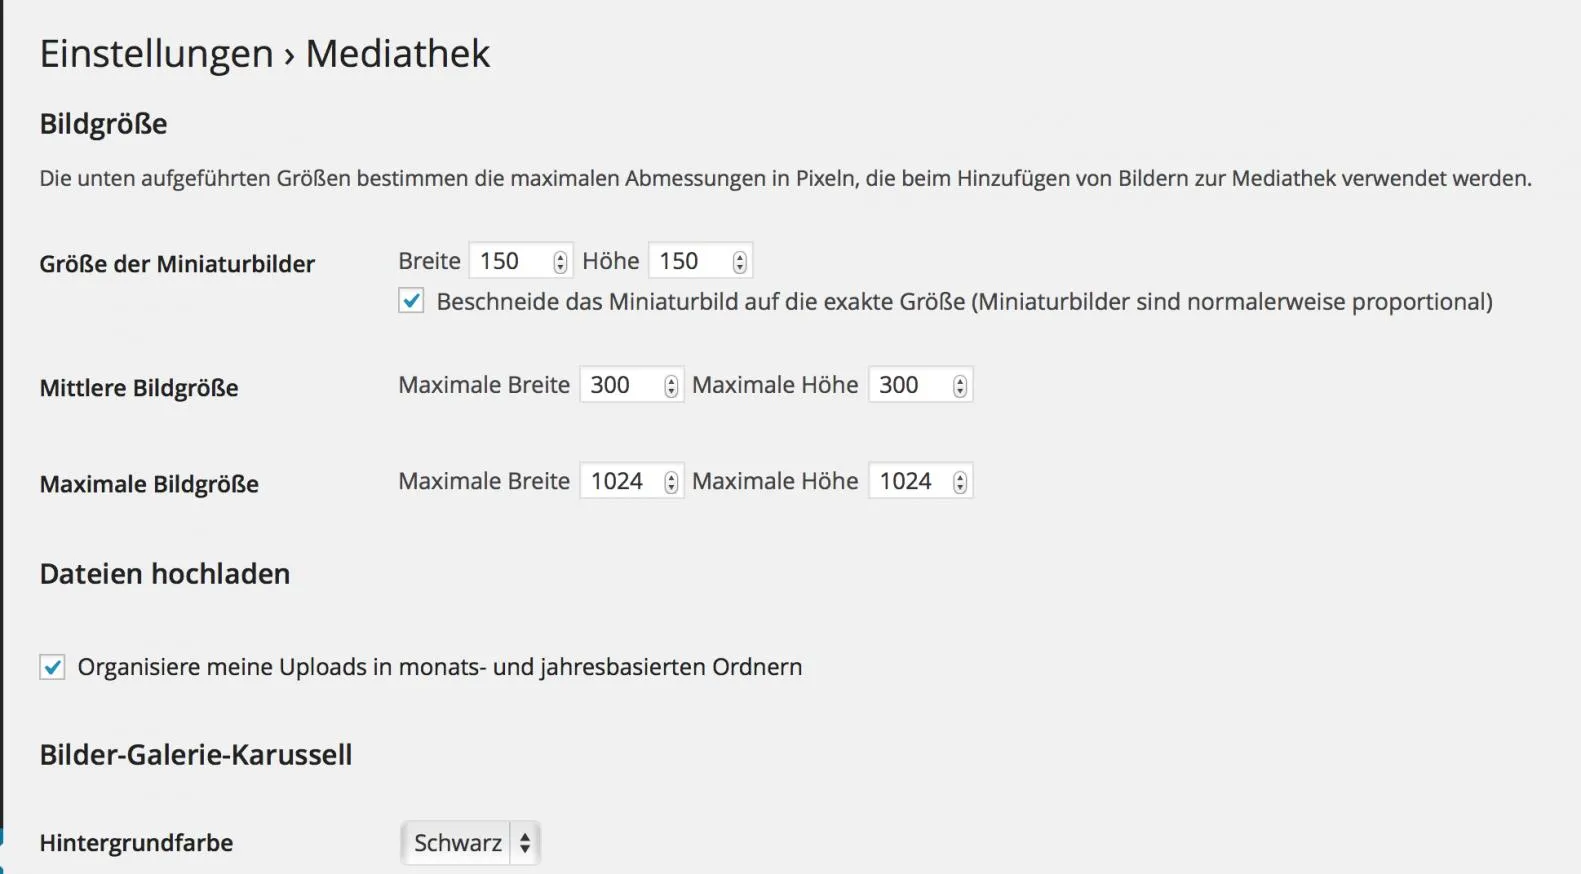Click Mittlere Bildgröße Maximale Höhe field
1581x874 pixels.
tap(920, 385)
